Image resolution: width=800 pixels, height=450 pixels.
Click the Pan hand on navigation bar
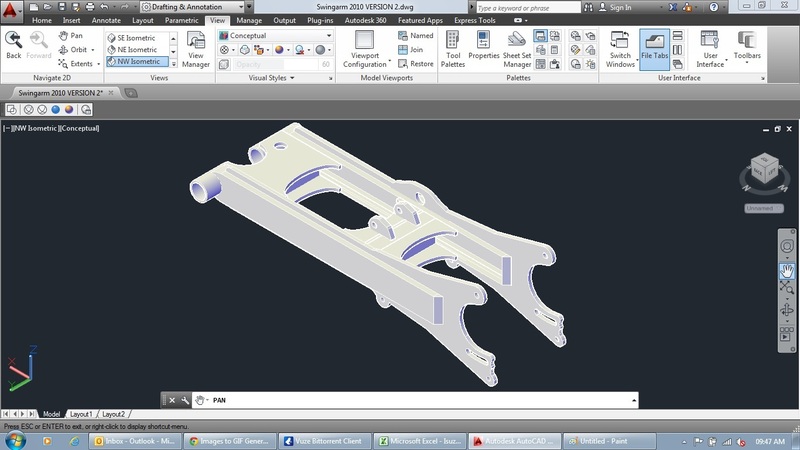(787, 271)
